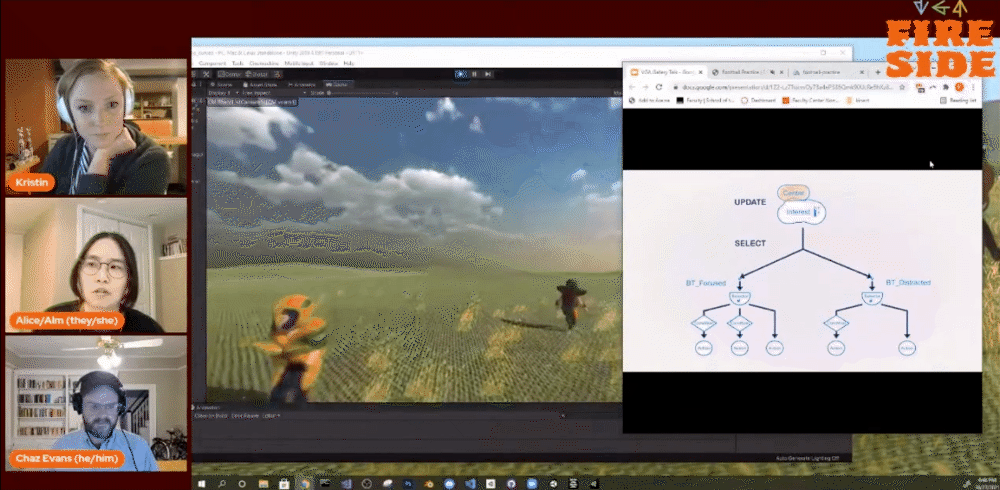The height and width of the screenshot is (490, 1000).
Task: Click the Unity Step frame button
Action: click(x=488, y=74)
